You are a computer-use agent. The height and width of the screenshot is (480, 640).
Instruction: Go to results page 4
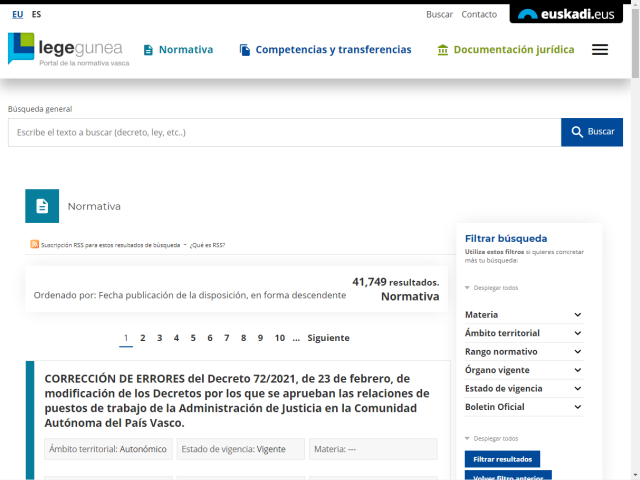click(176, 338)
